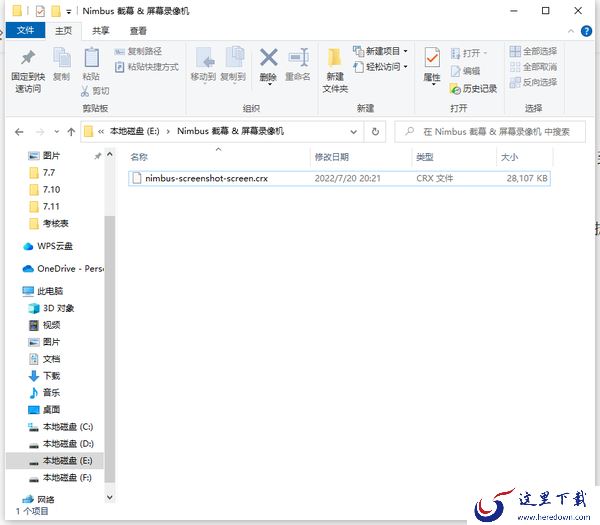Viewport: 600px width, 525px height.
Task: Open 3D 对象 in navigation pane
Action: (x=51, y=308)
